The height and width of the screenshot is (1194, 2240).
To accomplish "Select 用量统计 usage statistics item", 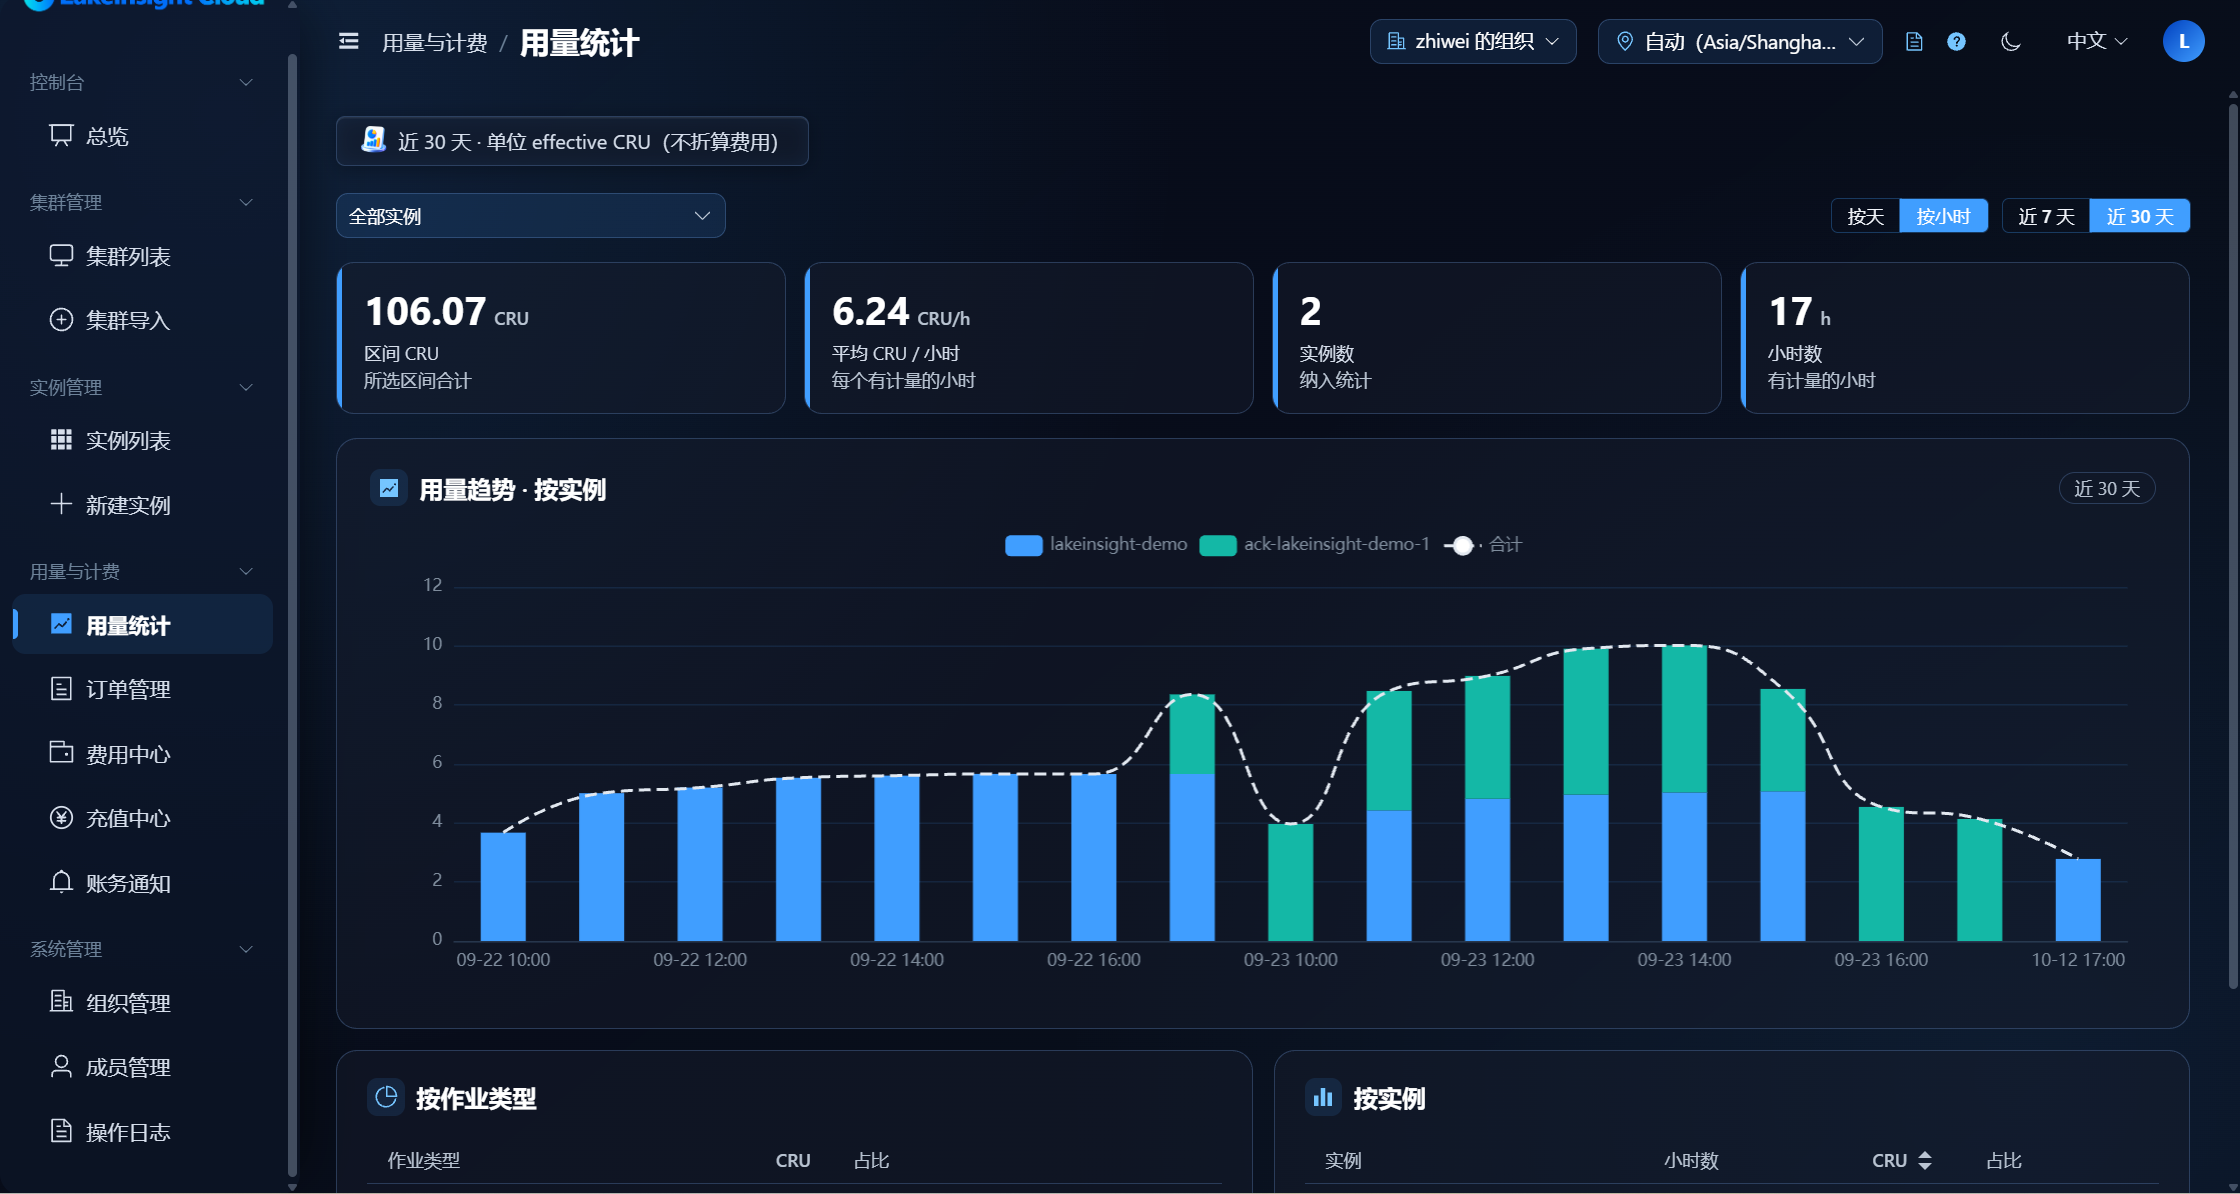I will pyautogui.click(x=142, y=624).
